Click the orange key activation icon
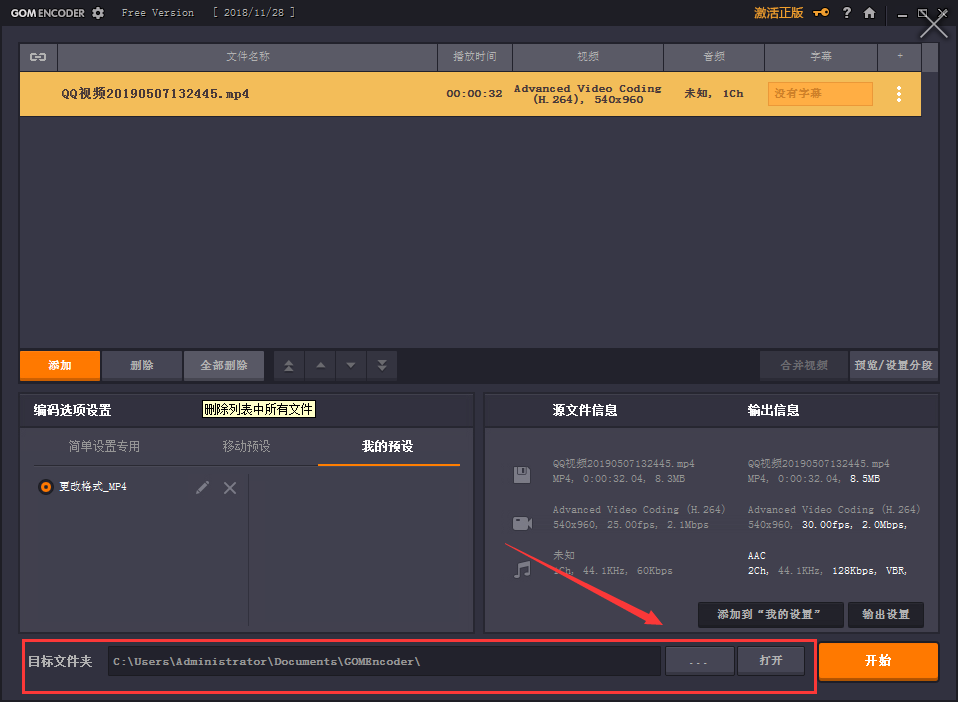This screenshot has height=702, width=958. click(821, 13)
